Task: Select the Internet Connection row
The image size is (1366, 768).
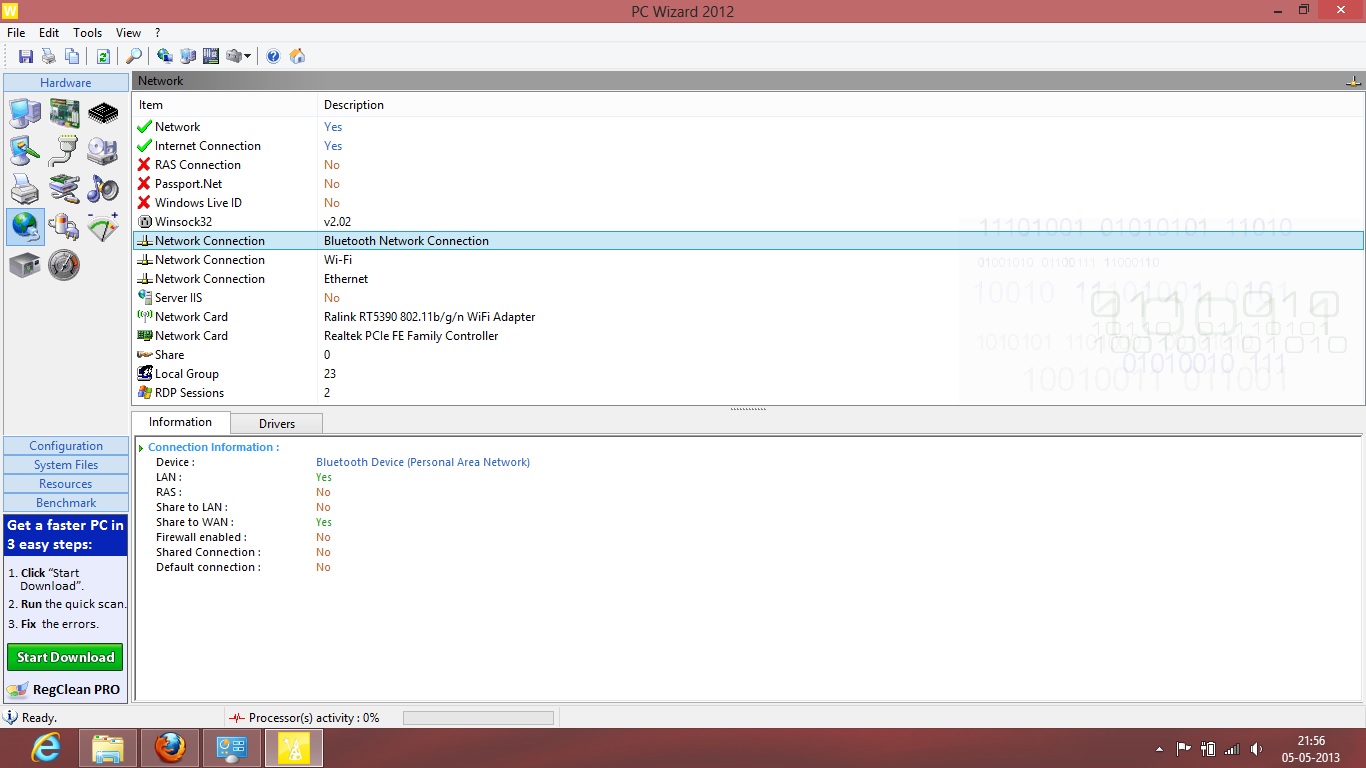Action: 748,146
